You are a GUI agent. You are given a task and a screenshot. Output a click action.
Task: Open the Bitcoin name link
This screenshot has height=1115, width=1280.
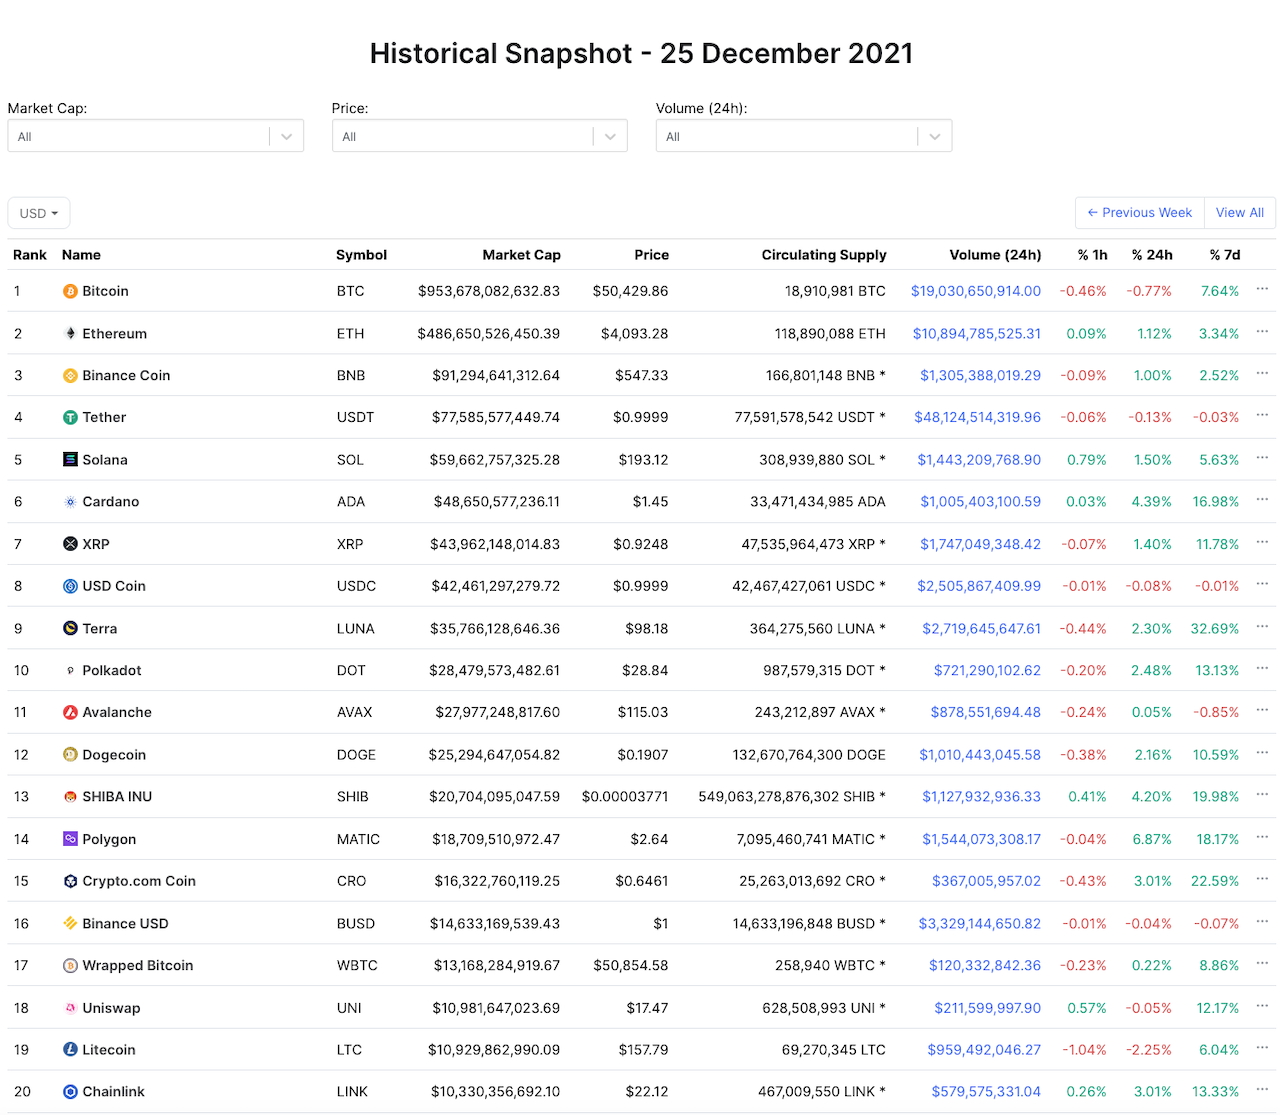(105, 291)
